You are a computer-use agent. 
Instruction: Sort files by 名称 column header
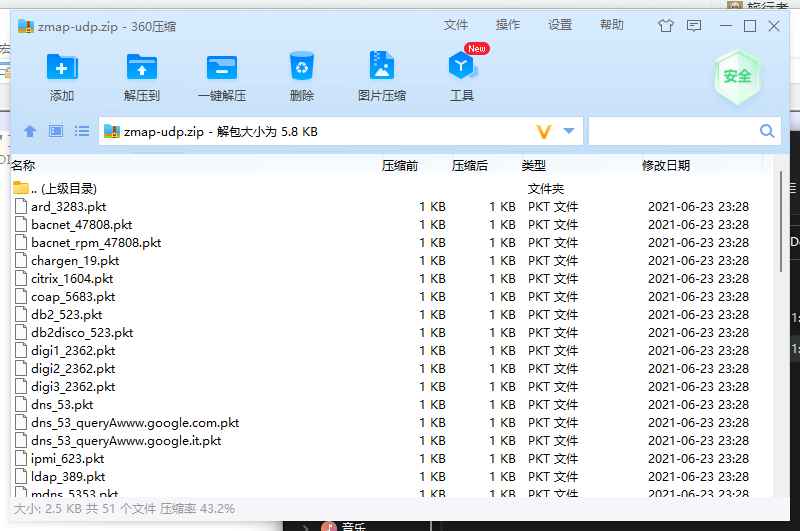(23, 165)
